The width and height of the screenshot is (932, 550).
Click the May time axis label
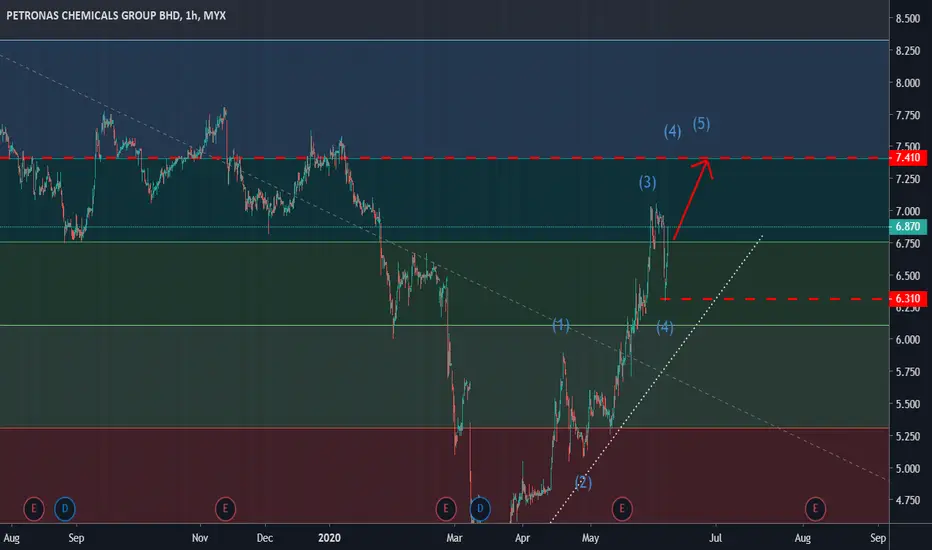590,538
